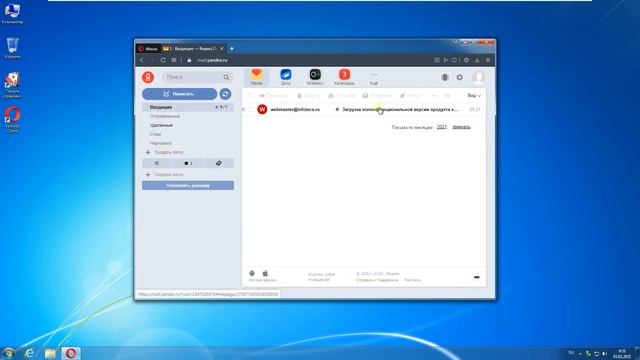Take a snapshot with camera icon
640x360 pixels.
click(x=437, y=60)
